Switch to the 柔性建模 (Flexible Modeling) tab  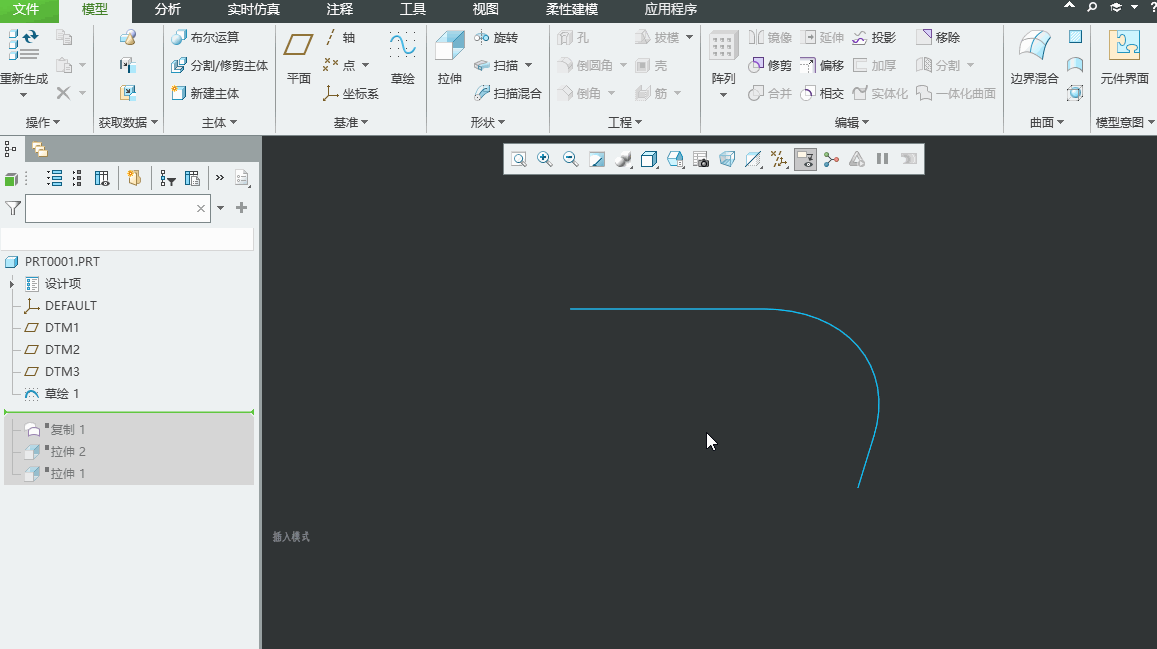click(x=572, y=10)
